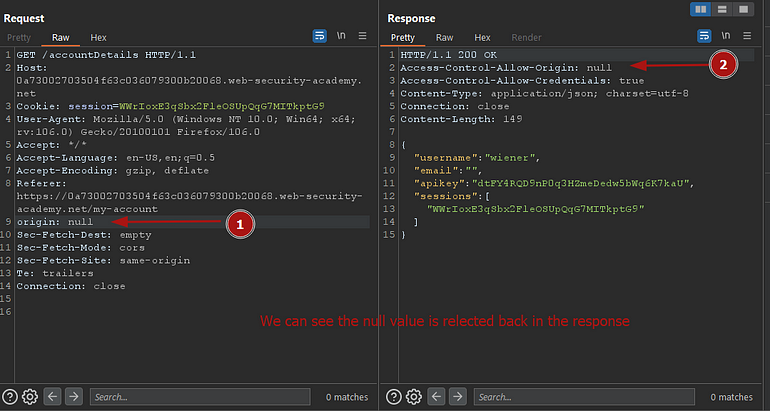
Task: Click the Sec-Fetch-Dest: empty line
Action: [x=83, y=235]
